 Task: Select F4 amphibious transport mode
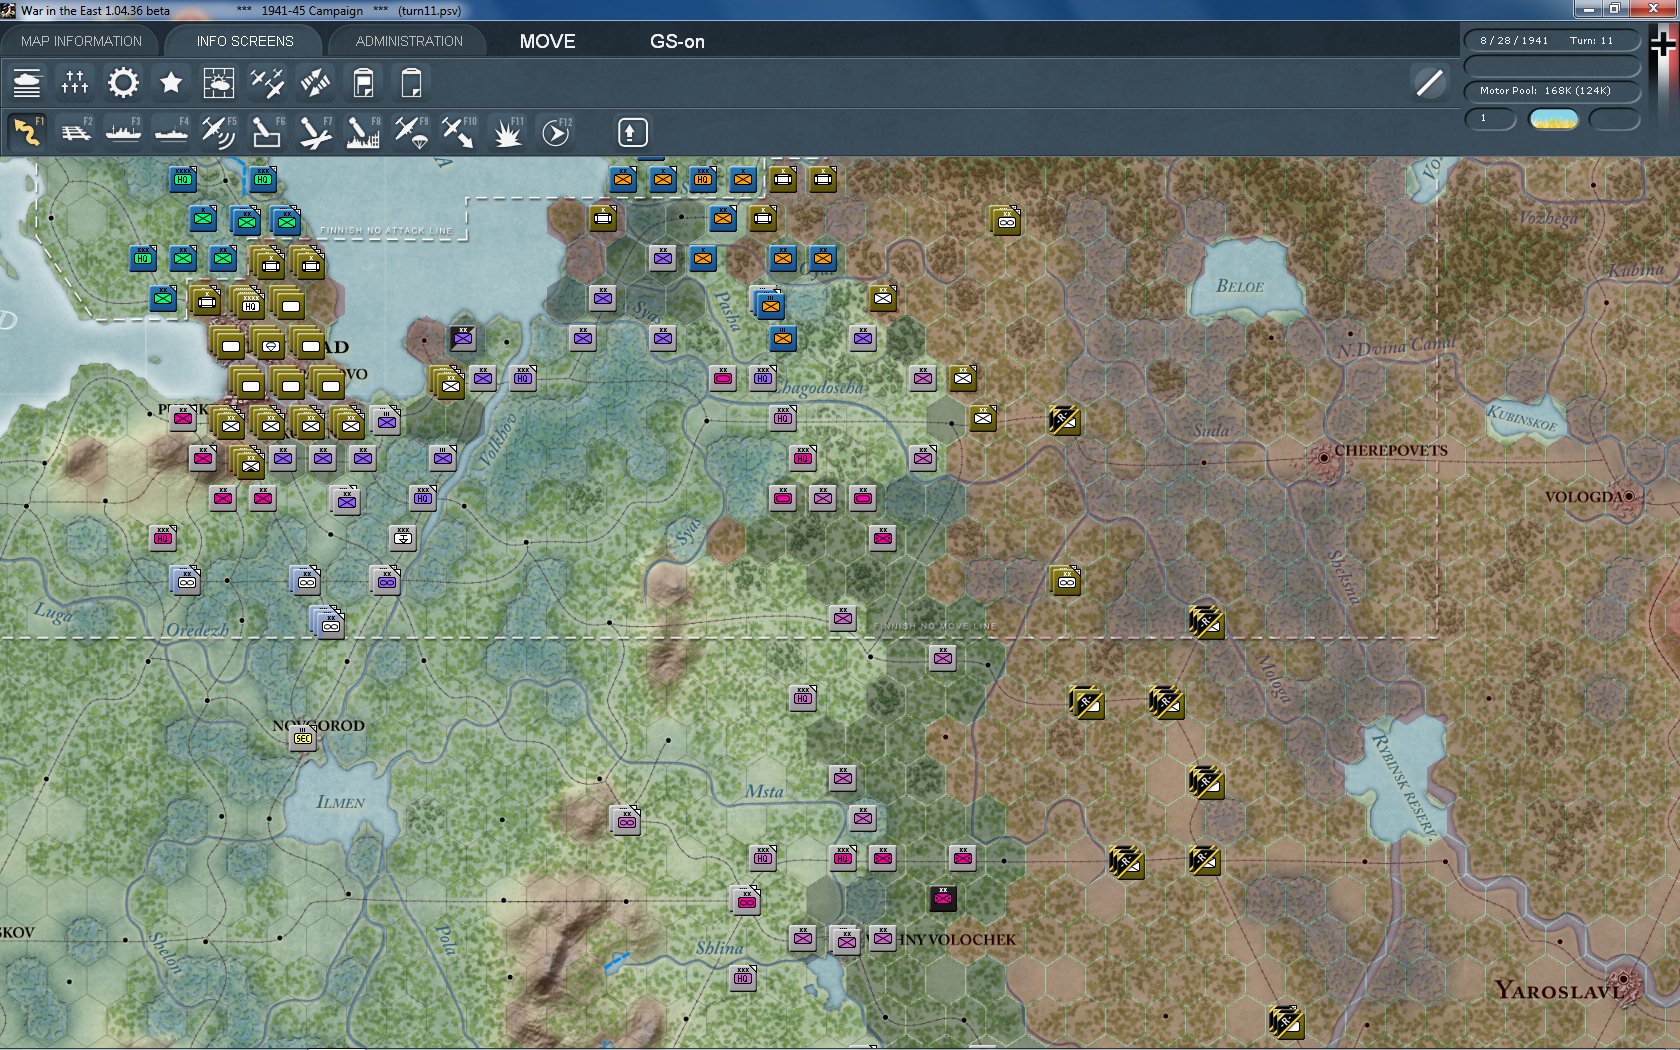tap(171, 132)
